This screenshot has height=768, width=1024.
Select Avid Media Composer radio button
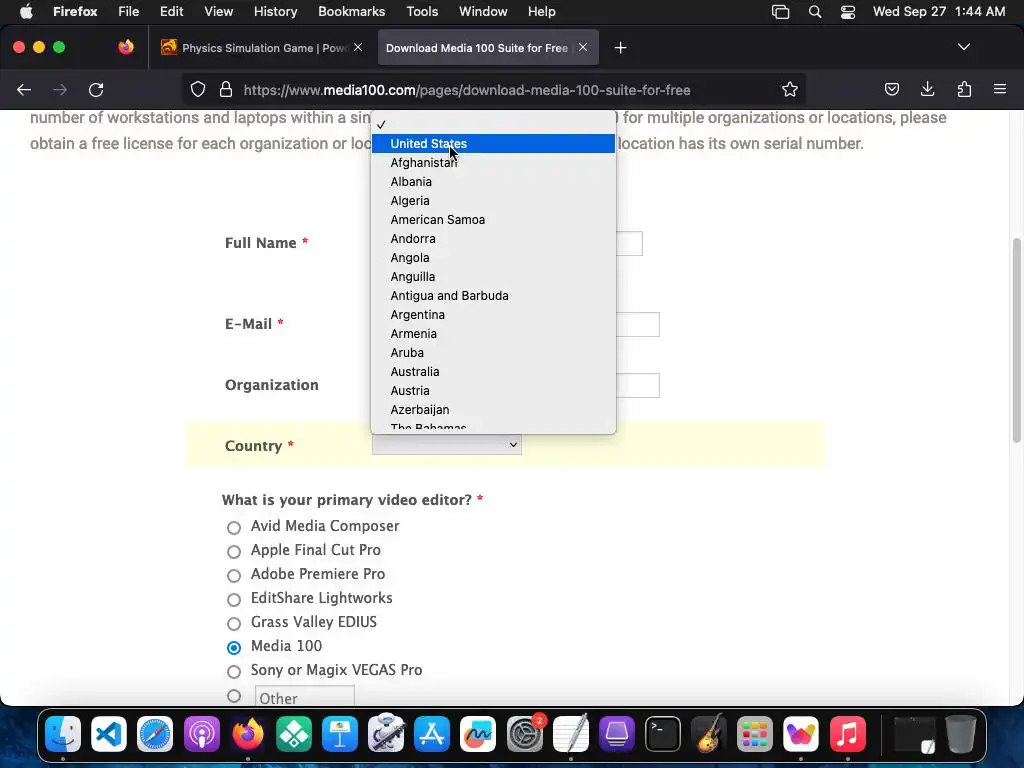pyautogui.click(x=234, y=527)
